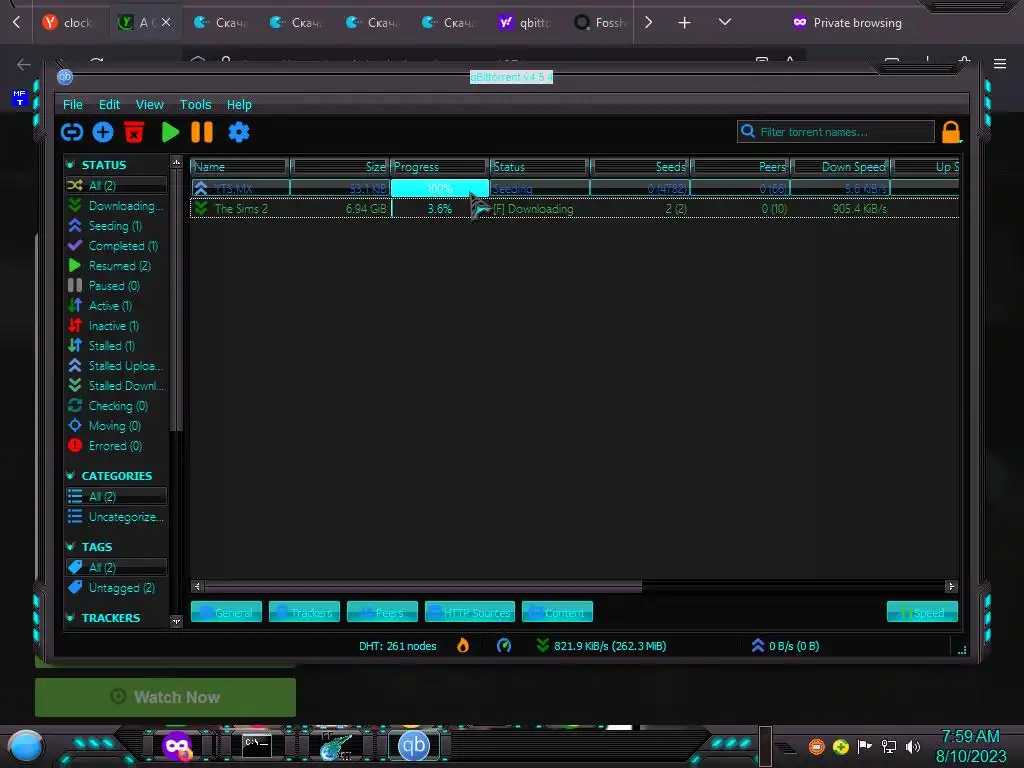Viewport: 1024px width, 768px height.
Task: Open the Trackers details tab
Action: point(304,613)
